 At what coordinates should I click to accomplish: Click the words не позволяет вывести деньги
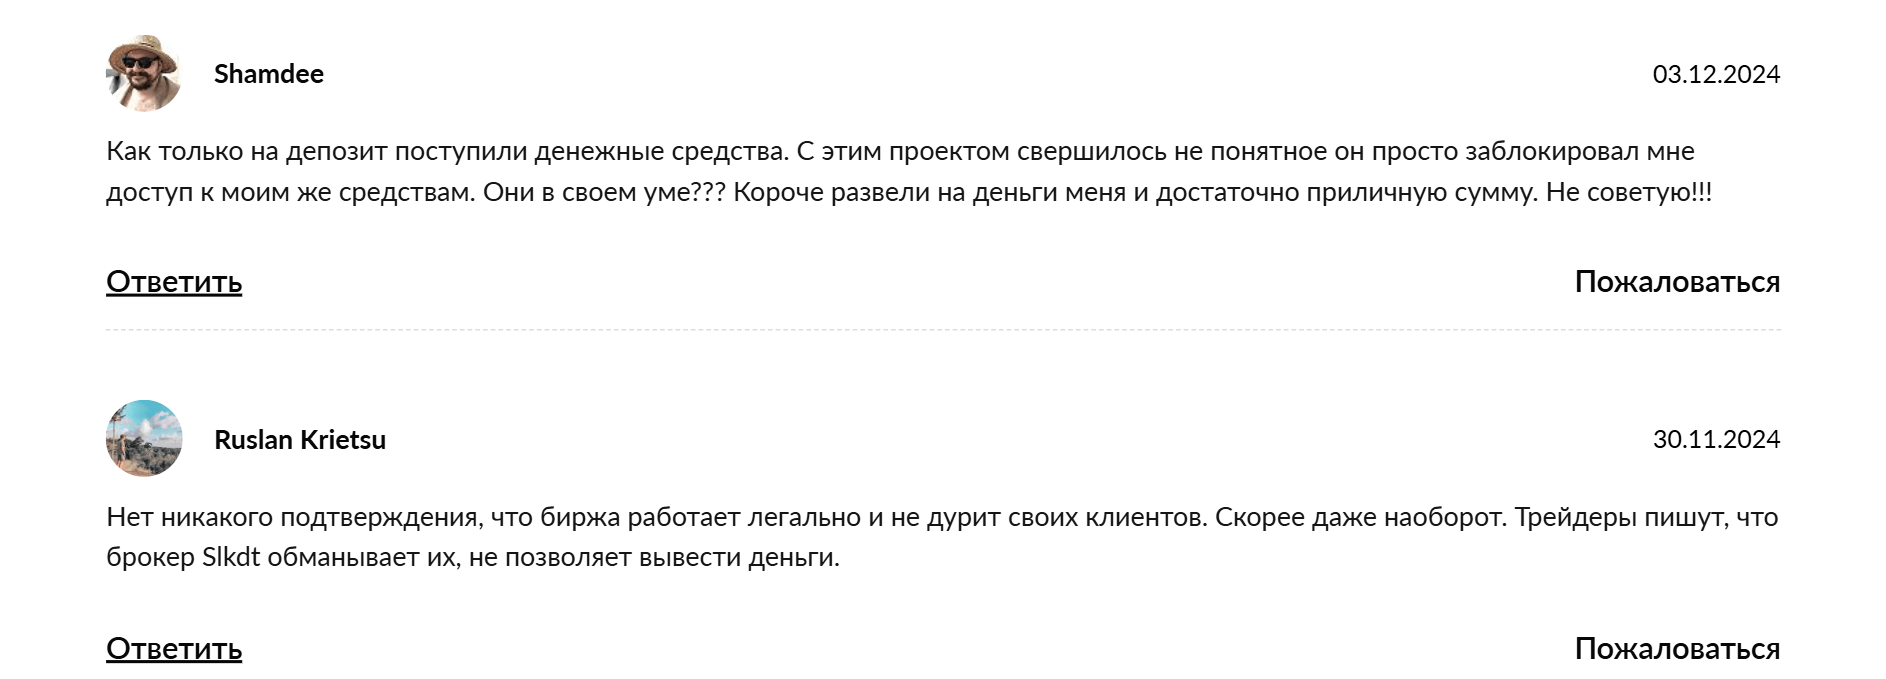654,558
